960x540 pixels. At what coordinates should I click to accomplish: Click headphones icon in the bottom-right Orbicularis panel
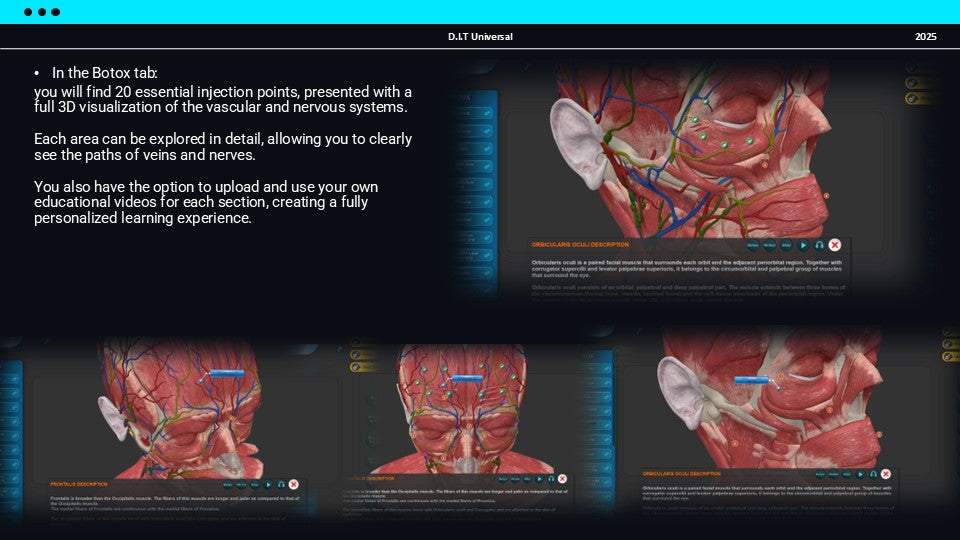(x=874, y=474)
